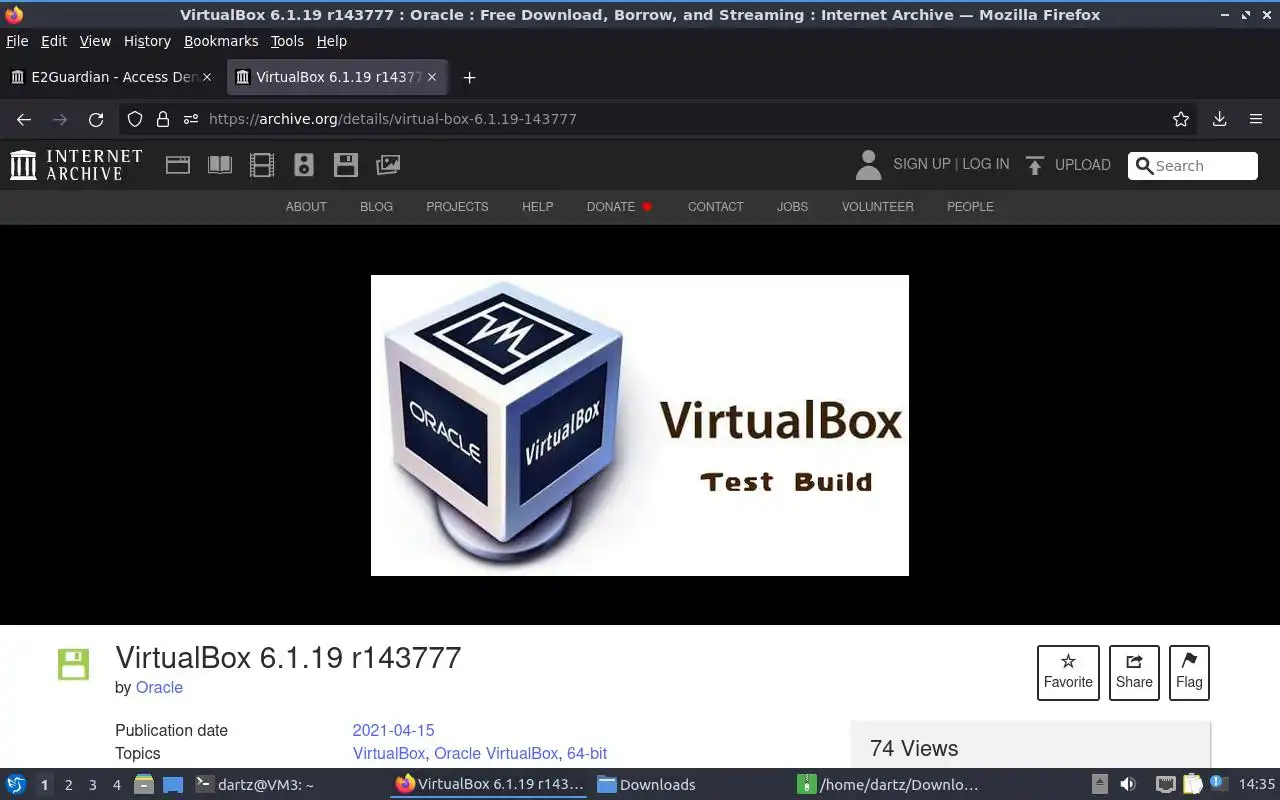Click the Oracle VirtualBox topic link
The width and height of the screenshot is (1280, 800).
click(496, 754)
